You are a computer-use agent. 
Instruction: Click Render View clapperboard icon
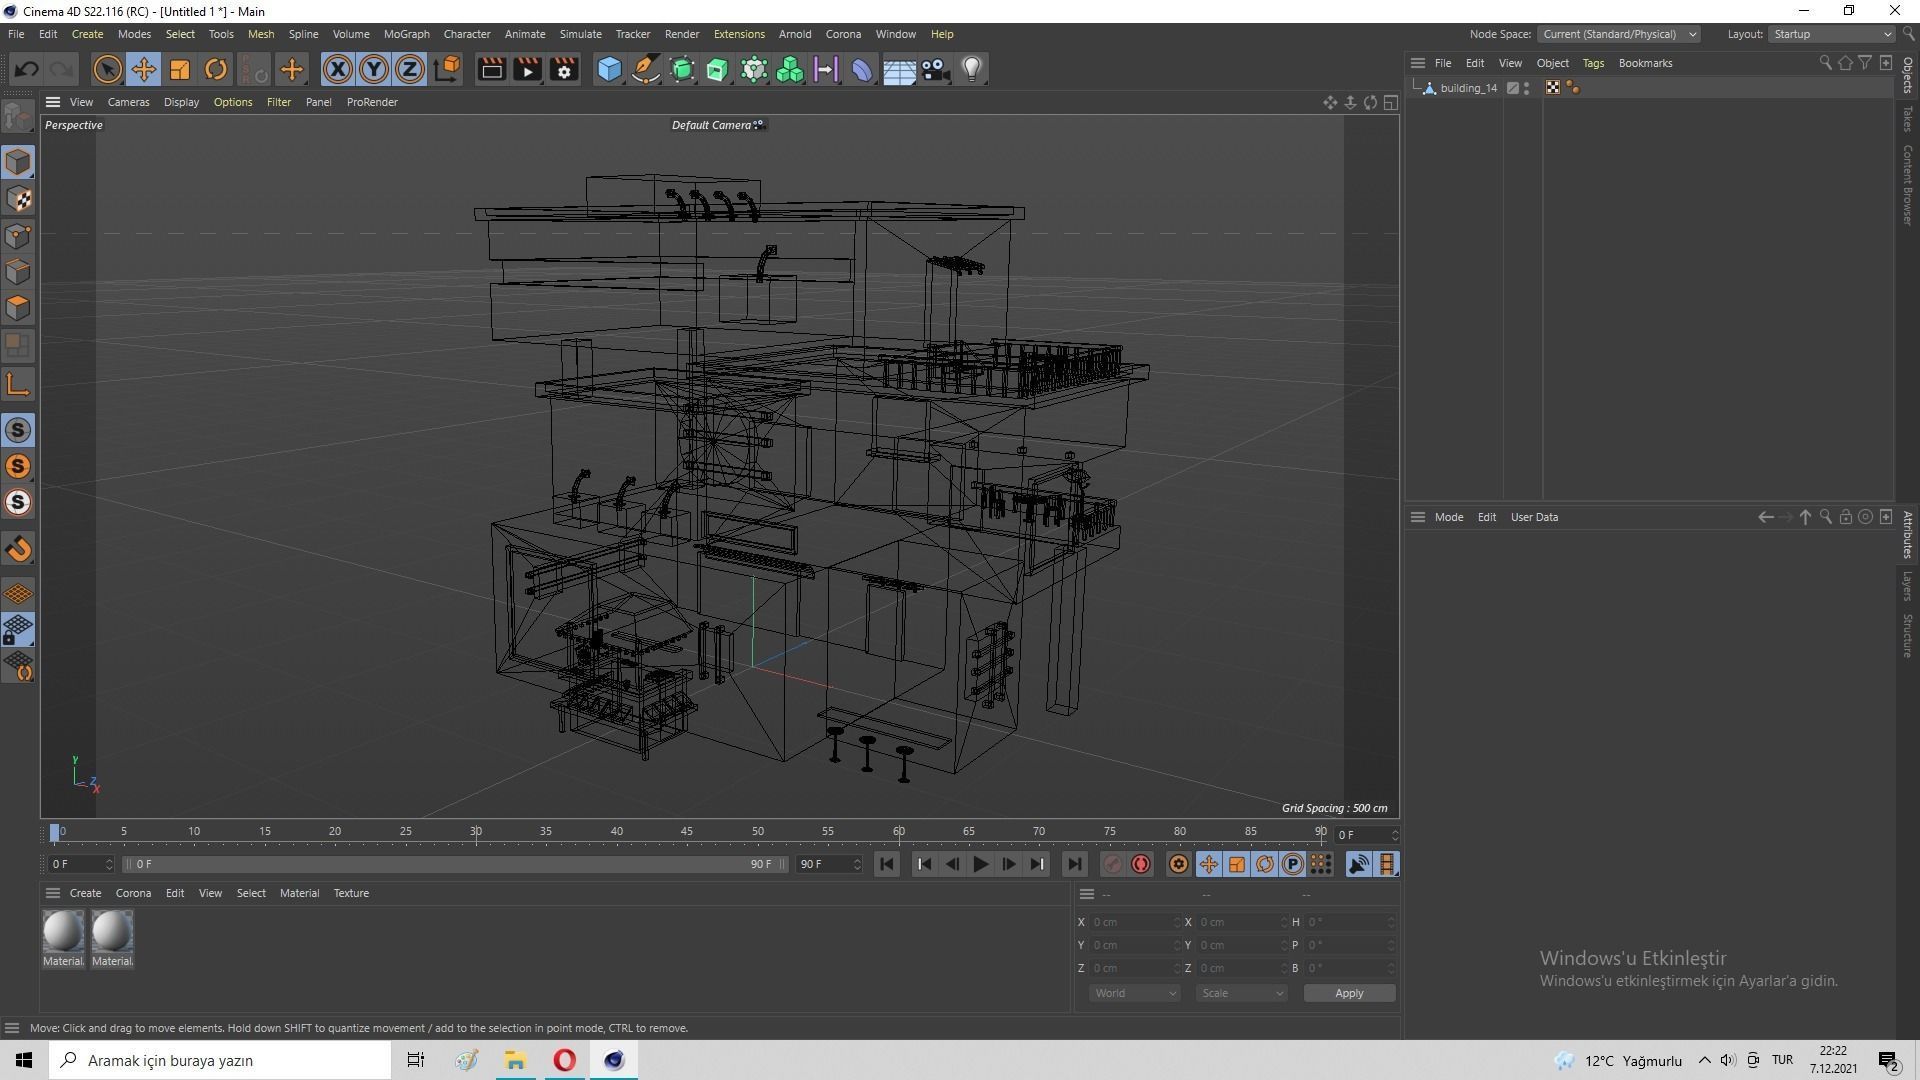491,69
